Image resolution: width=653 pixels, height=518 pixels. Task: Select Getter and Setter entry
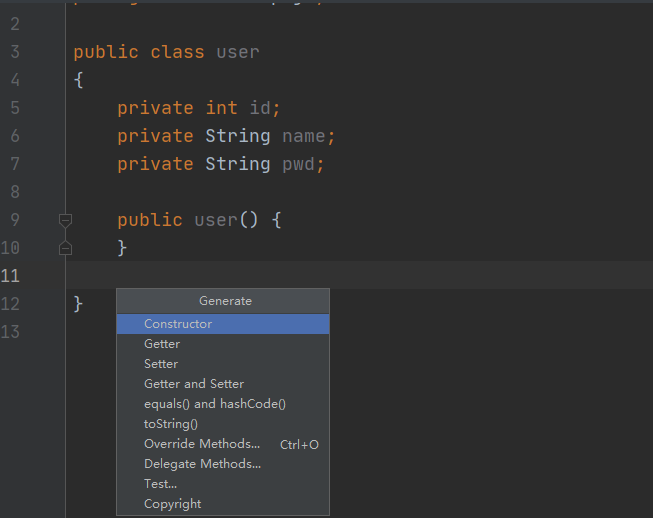[223, 384]
